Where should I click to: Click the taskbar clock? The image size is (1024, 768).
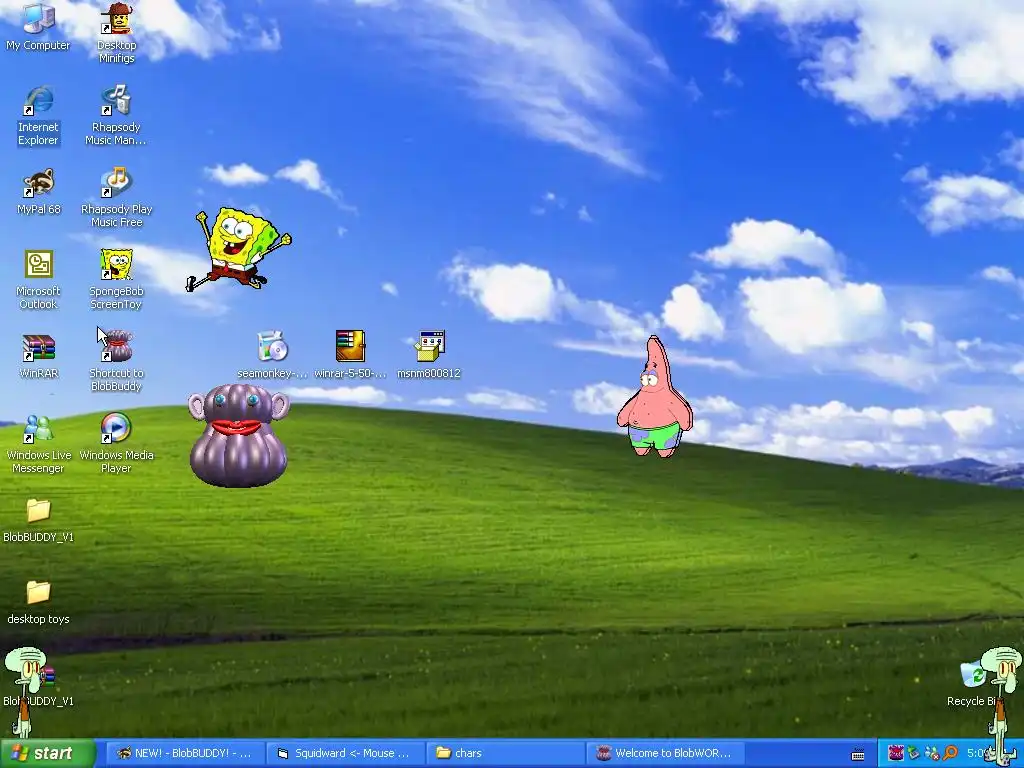pyautogui.click(x=978, y=753)
